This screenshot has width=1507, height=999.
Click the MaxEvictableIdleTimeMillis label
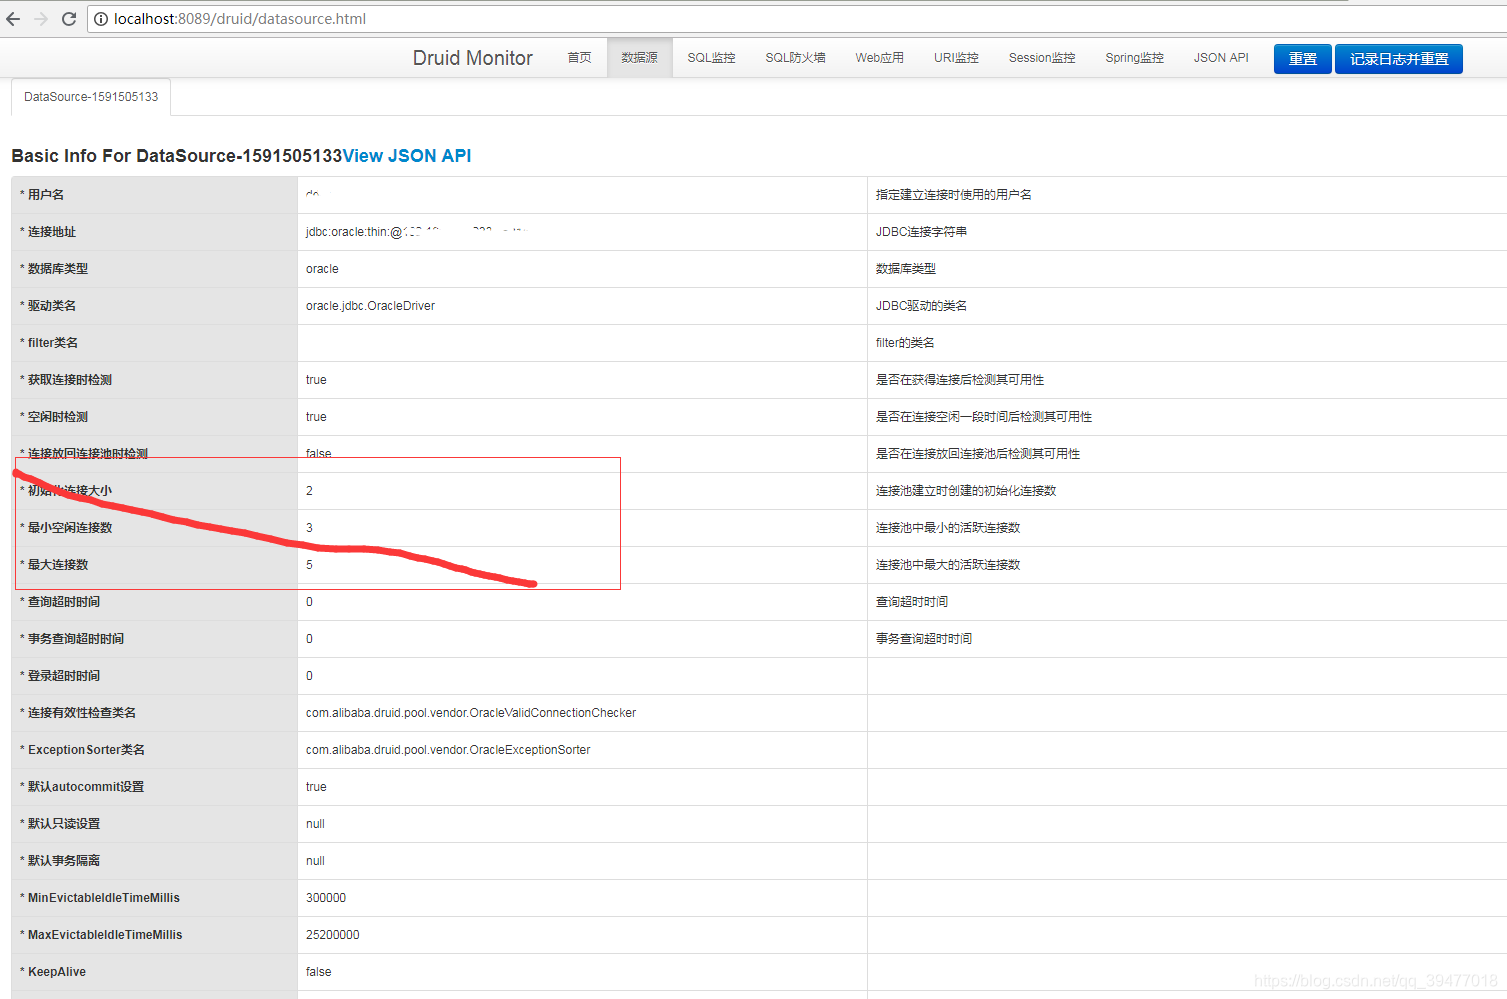coord(105,935)
